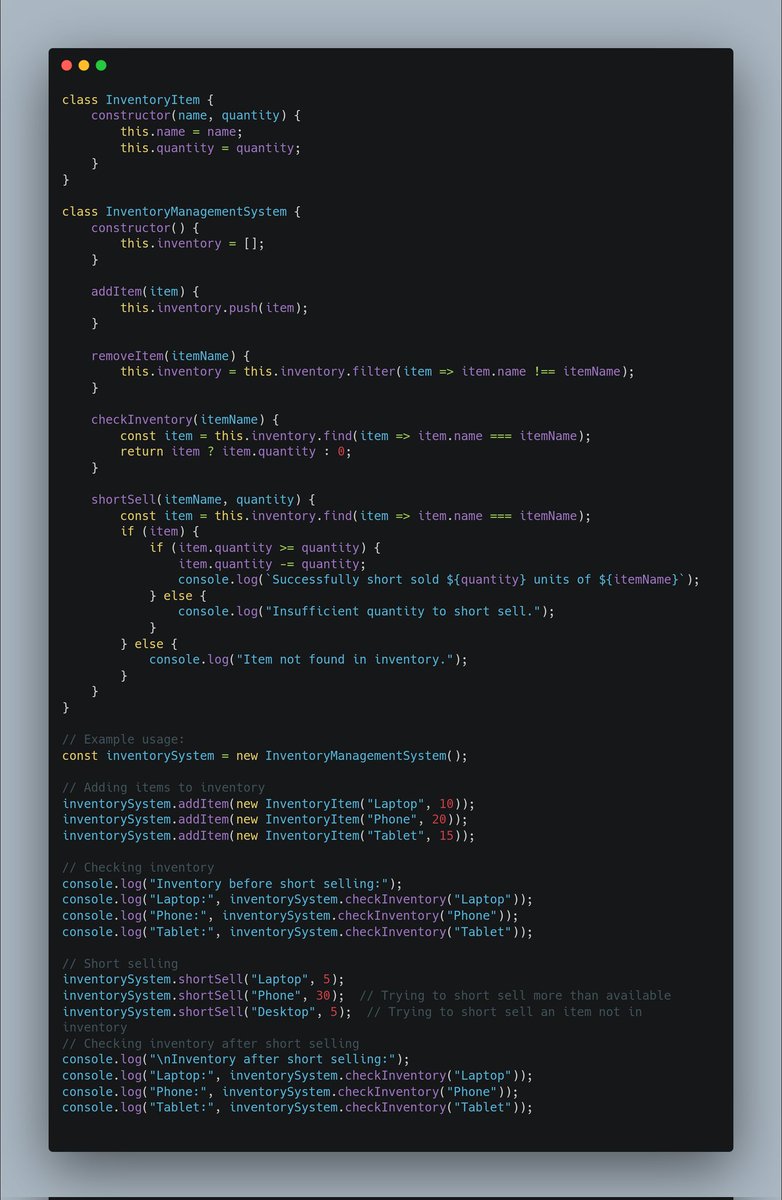Image resolution: width=782 pixels, height=1200 pixels.
Task: Click the addItem line with "Phone", 20
Action: [265, 820]
